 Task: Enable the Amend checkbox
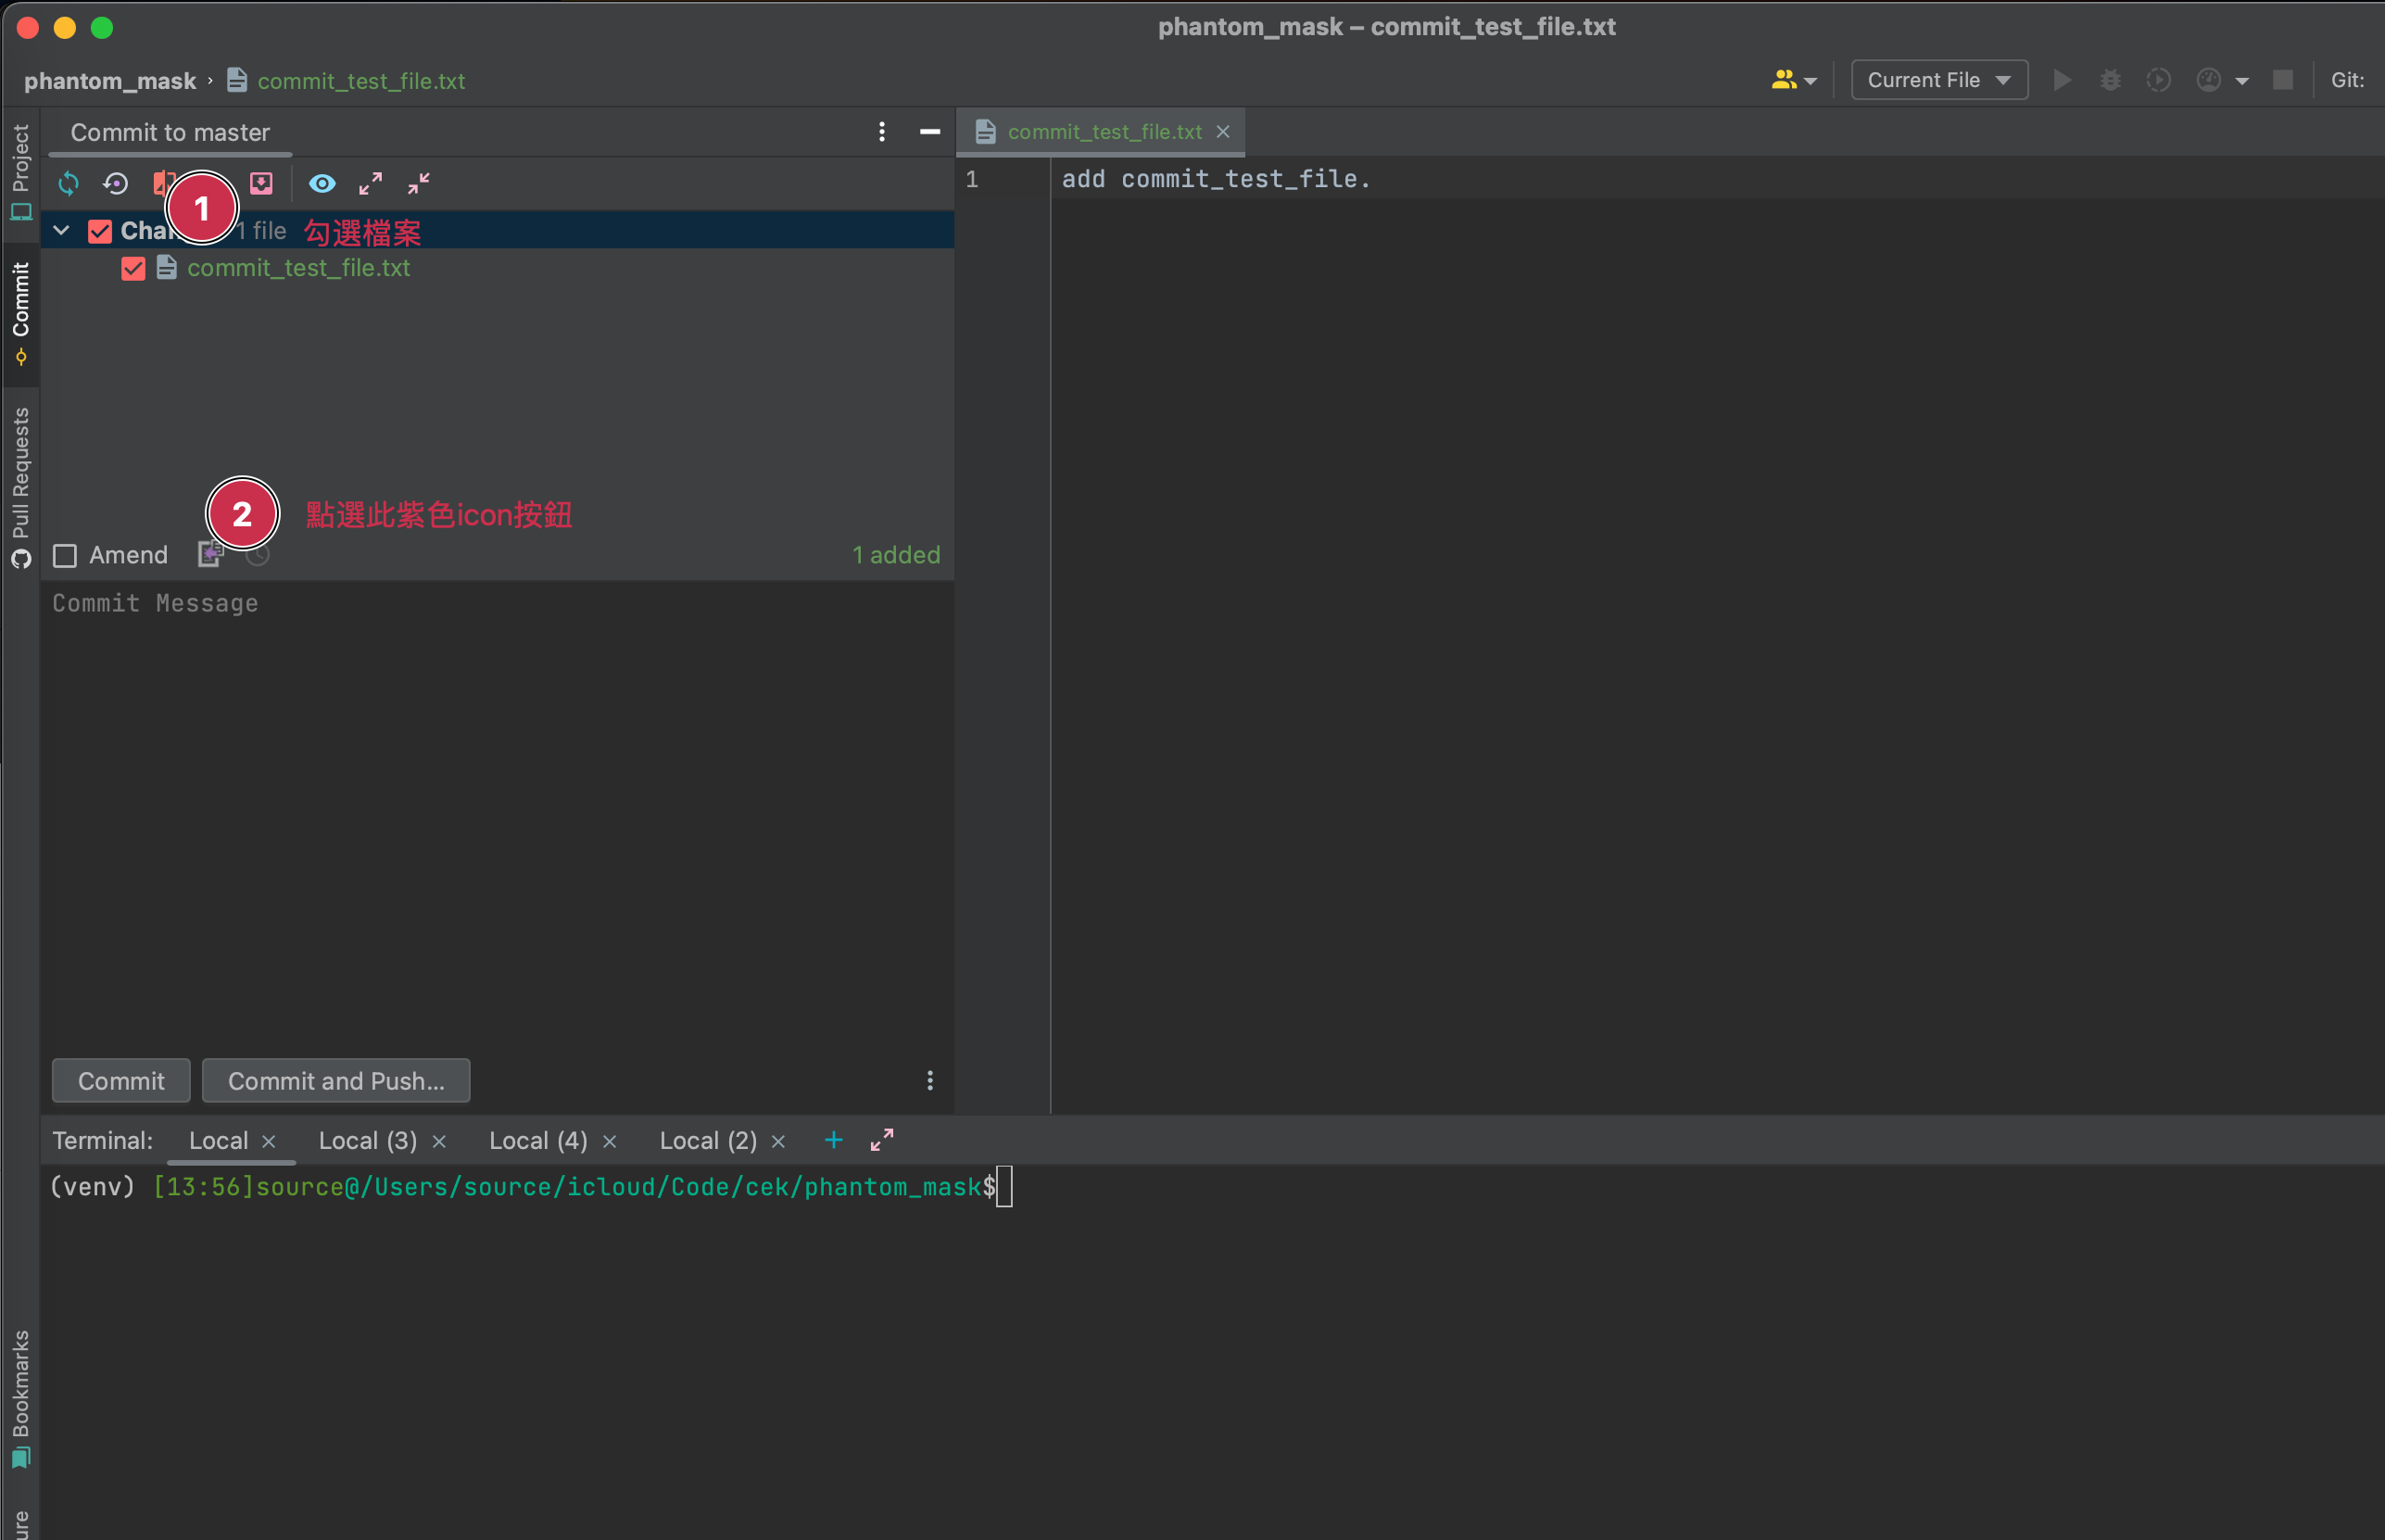[x=65, y=556]
